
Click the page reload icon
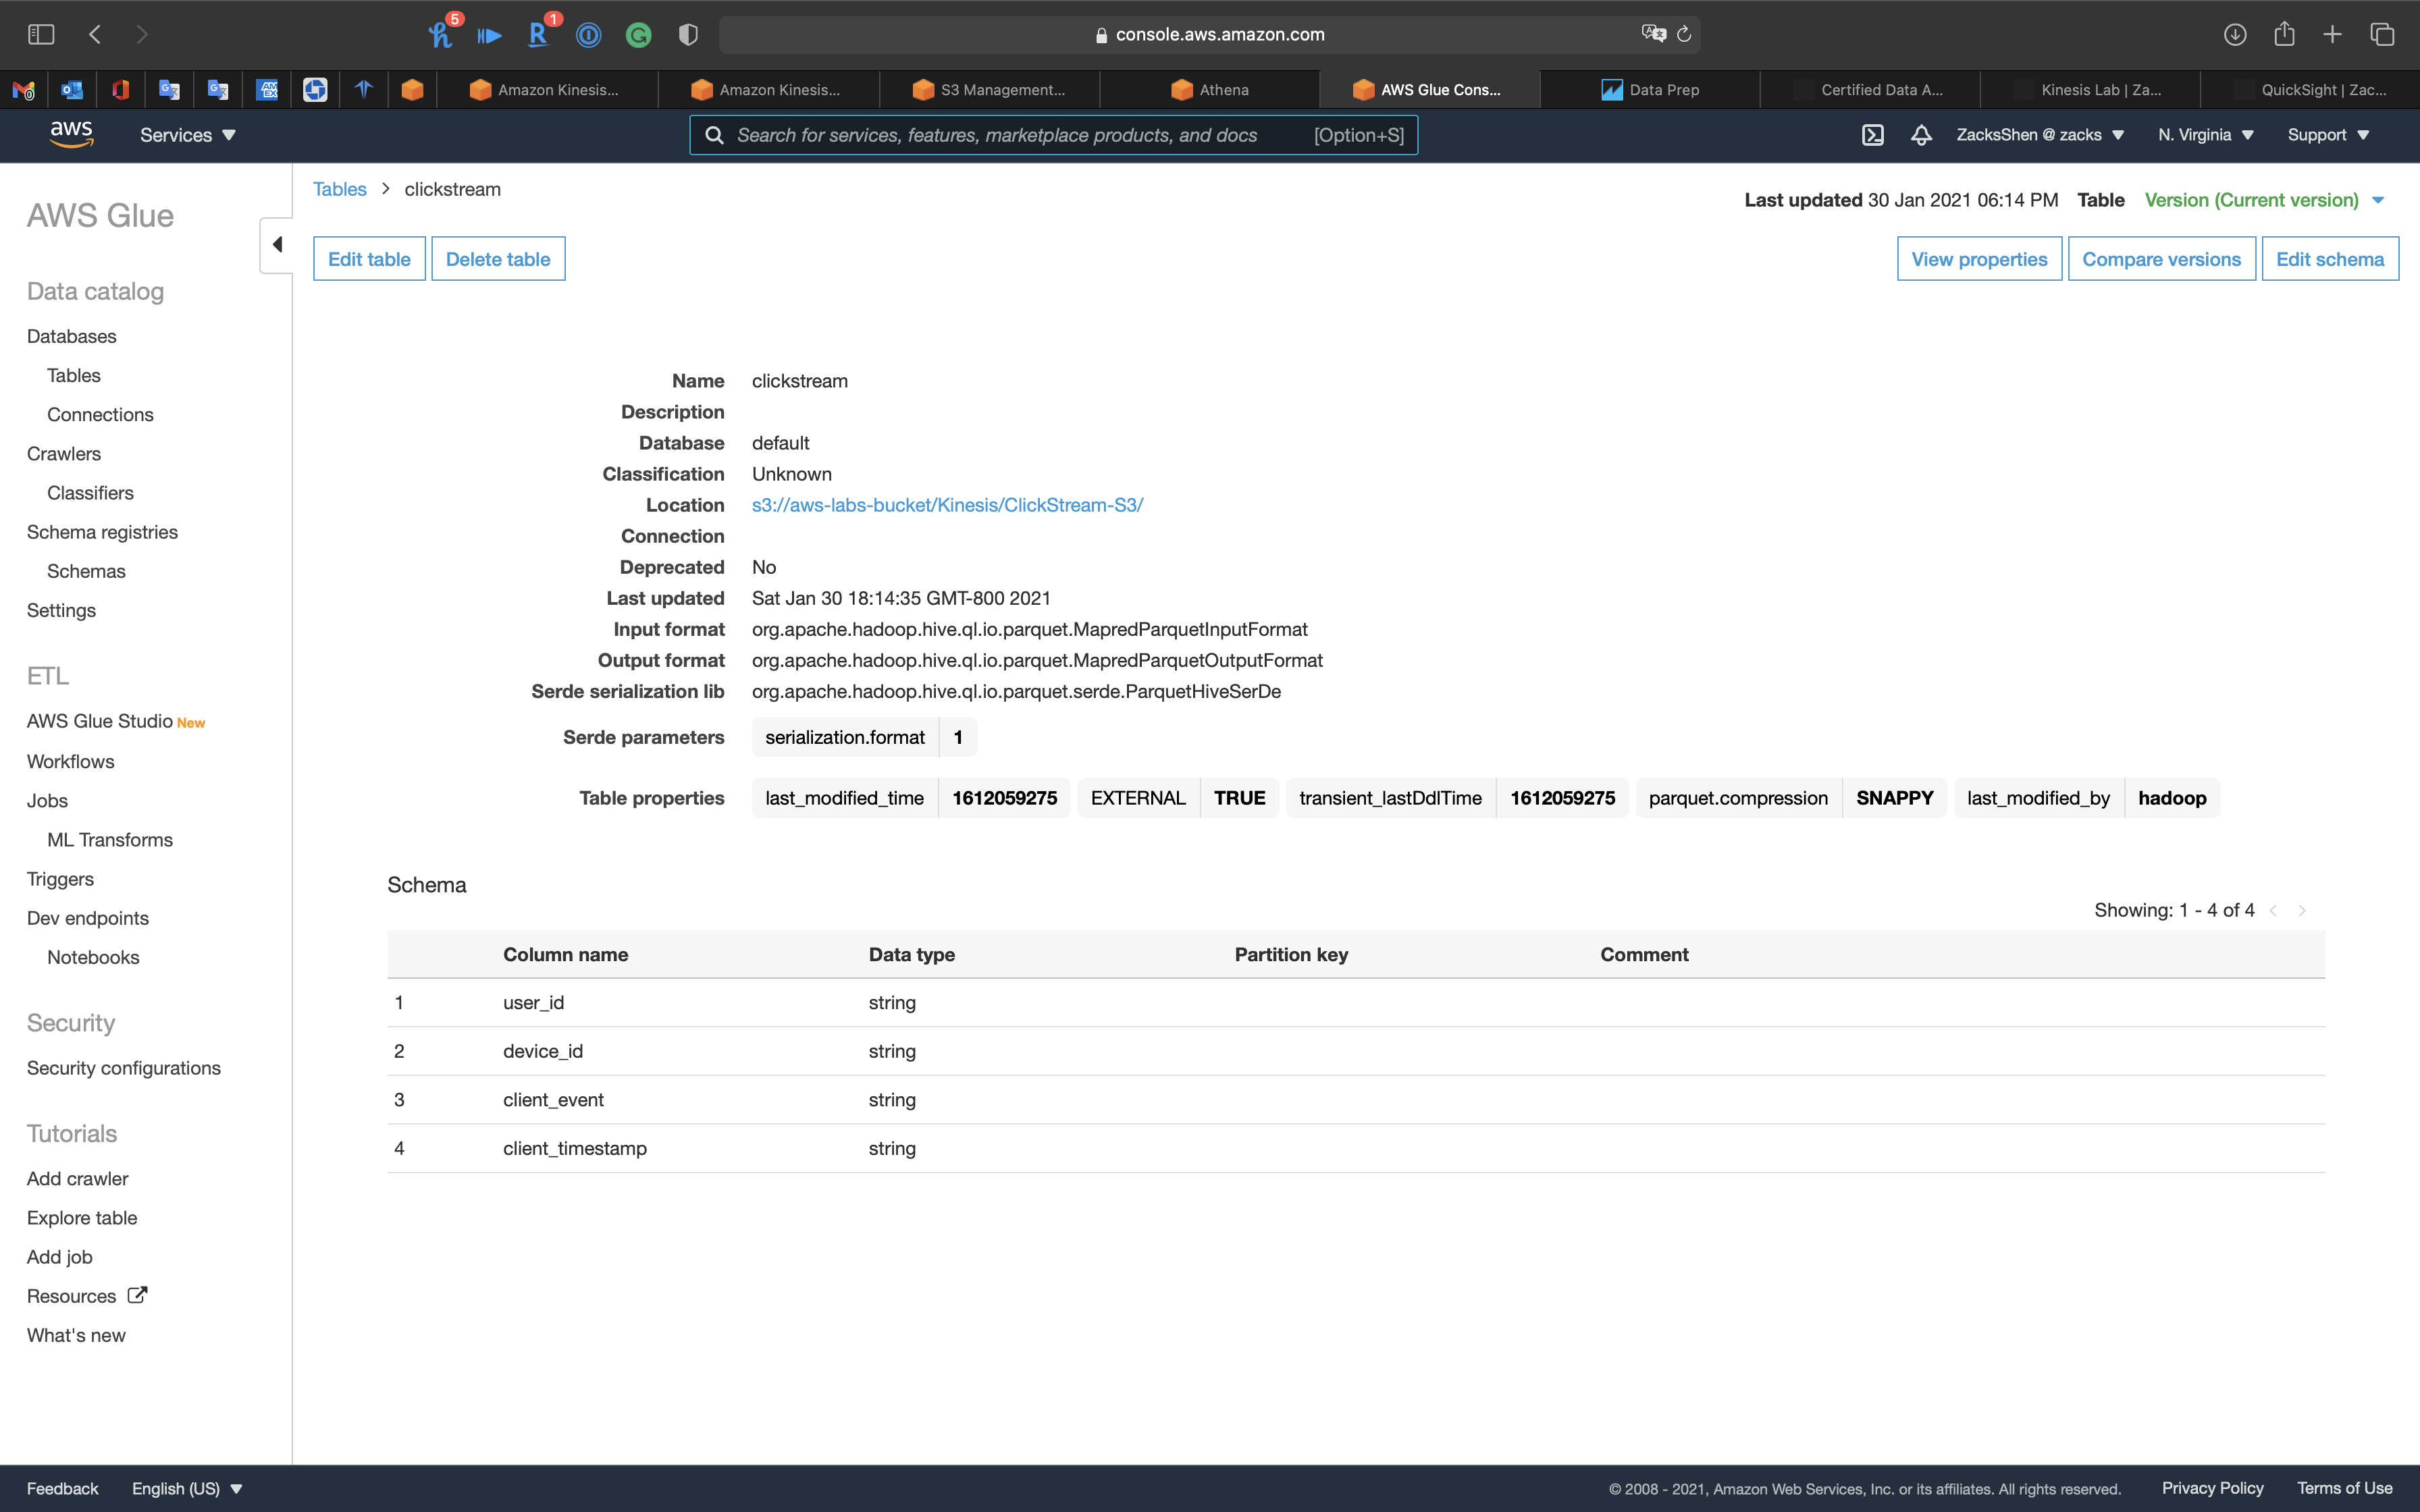tap(1684, 35)
